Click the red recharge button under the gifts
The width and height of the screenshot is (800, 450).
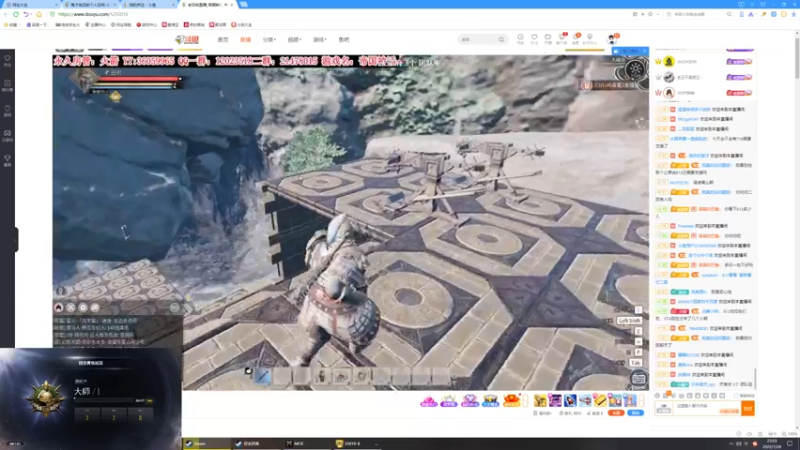click(616, 413)
